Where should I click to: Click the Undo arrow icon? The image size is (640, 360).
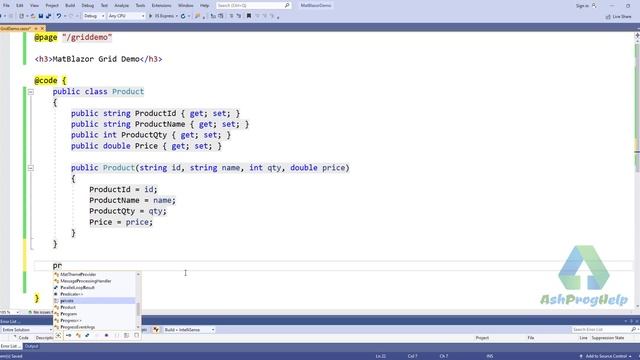coord(59,16)
